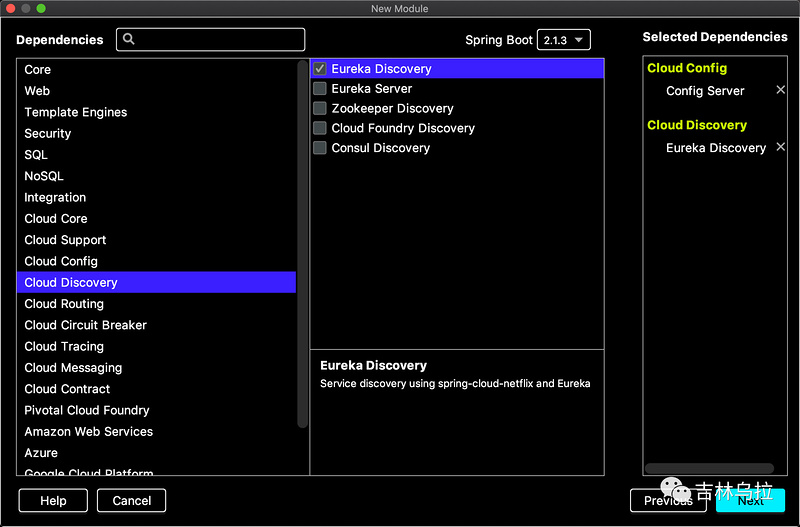Screen dimensions: 800x527
Task: Select the Cloud Circuit Breaker category
Action: [156, 325]
